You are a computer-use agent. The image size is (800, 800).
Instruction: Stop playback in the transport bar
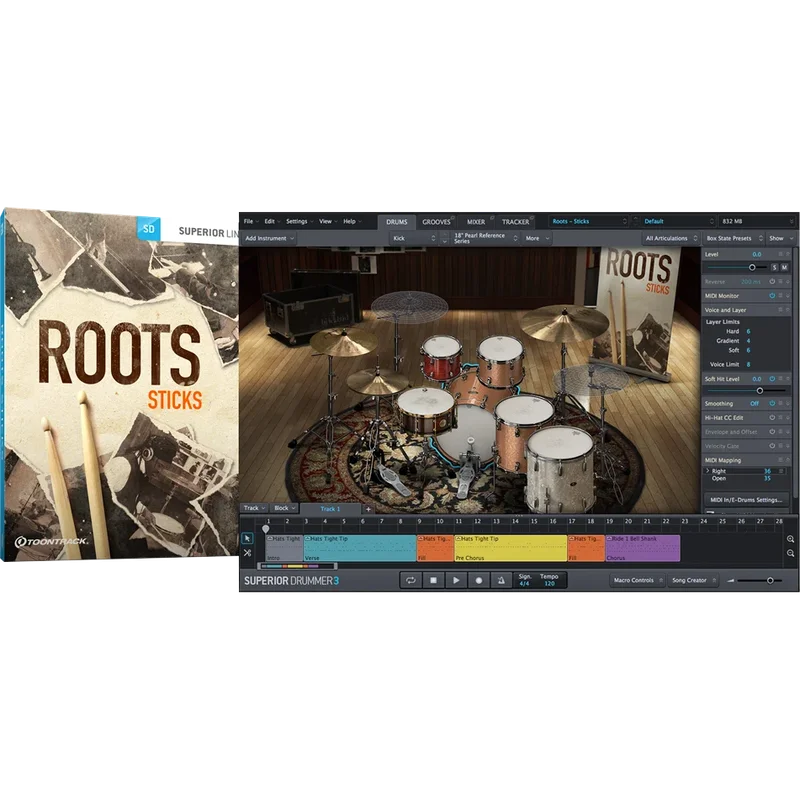click(x=433, y=580)
